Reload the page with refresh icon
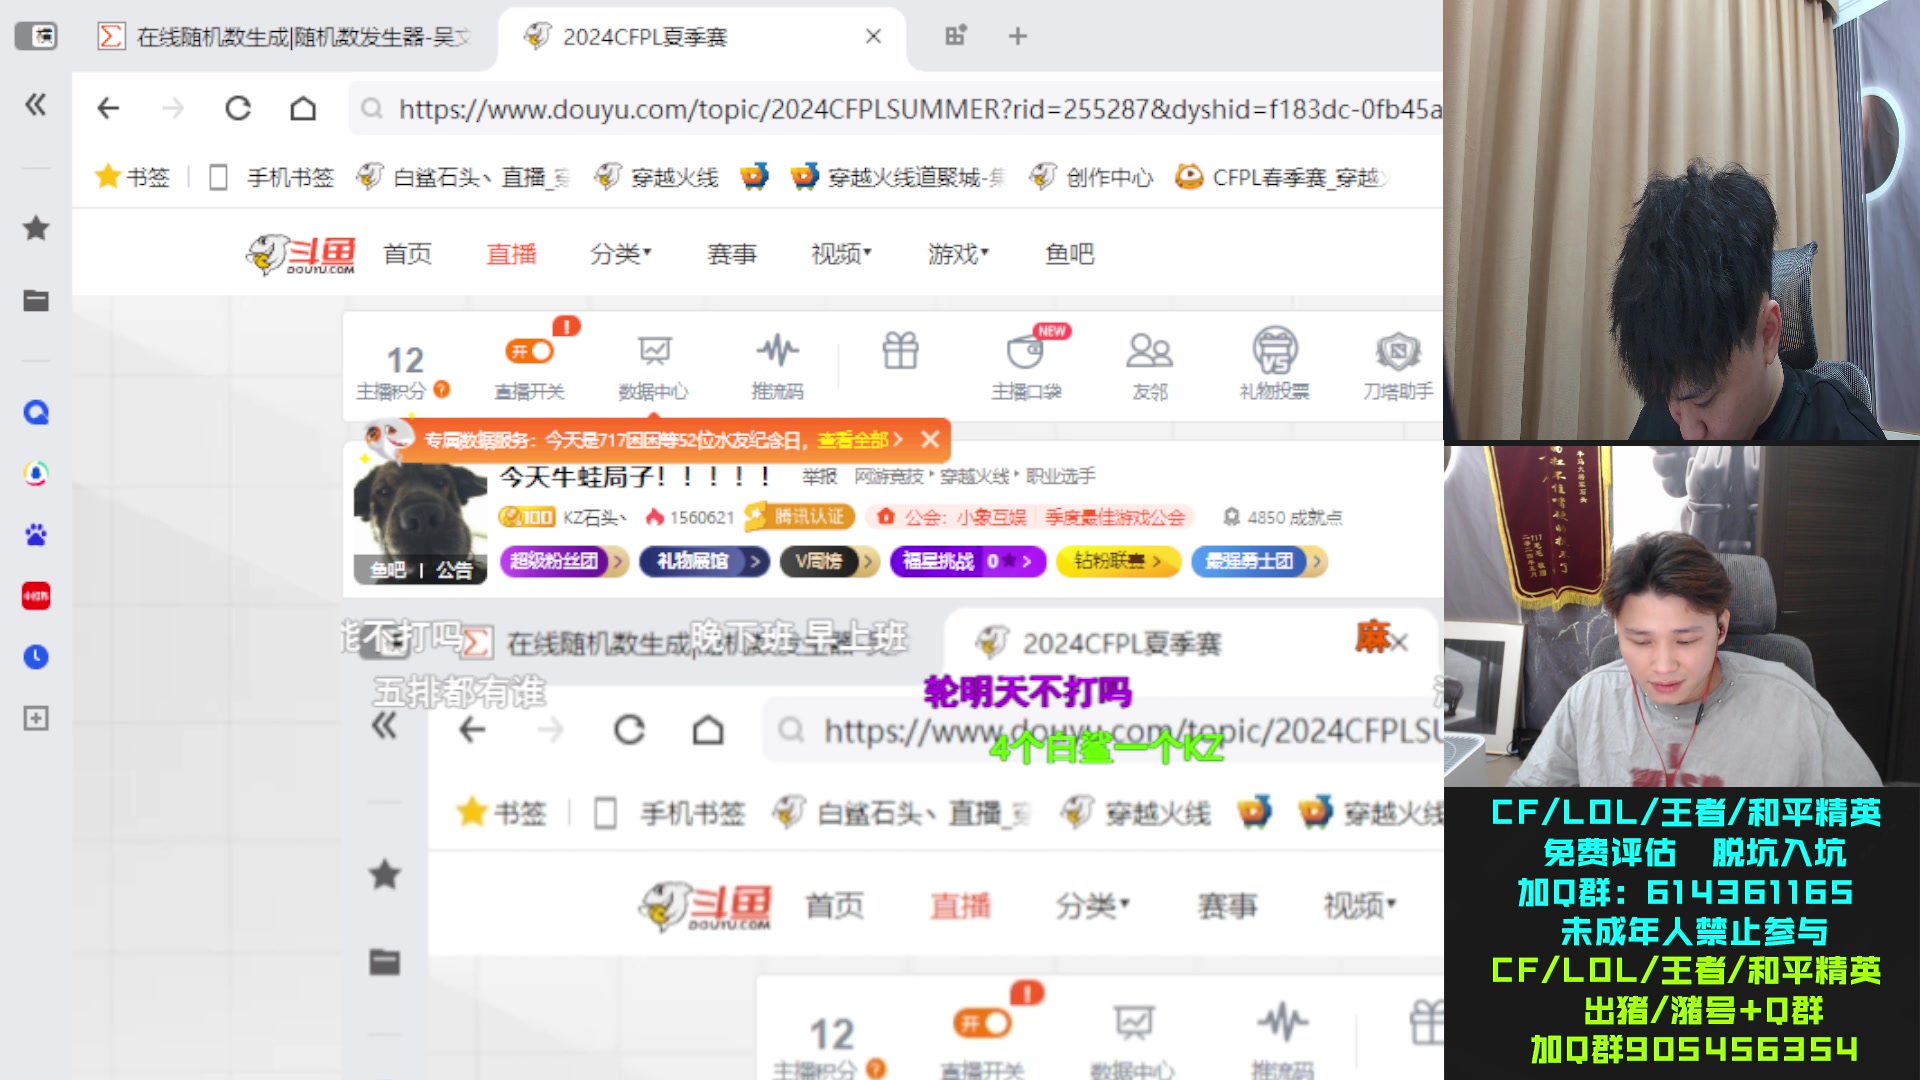The height and width of the screenshot is (1080, 1920). click(x=238, y=108)
